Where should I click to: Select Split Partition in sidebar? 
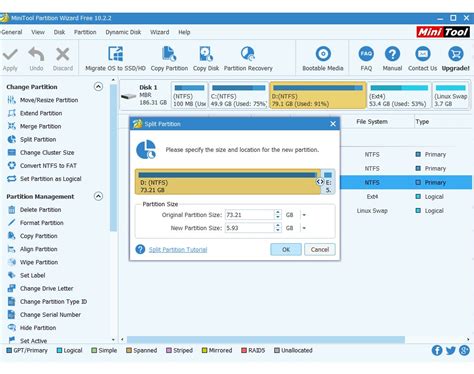point(32,139)
